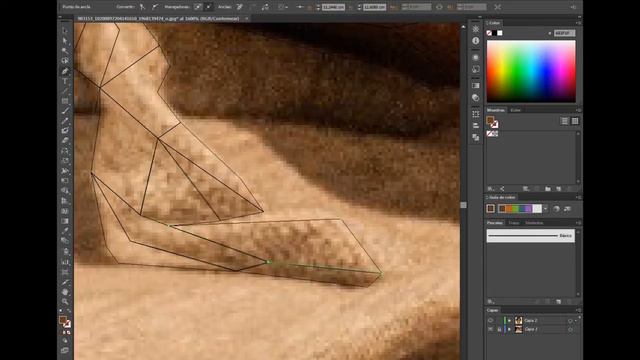Select the Eyedropper tool

[x=65, y=231]
